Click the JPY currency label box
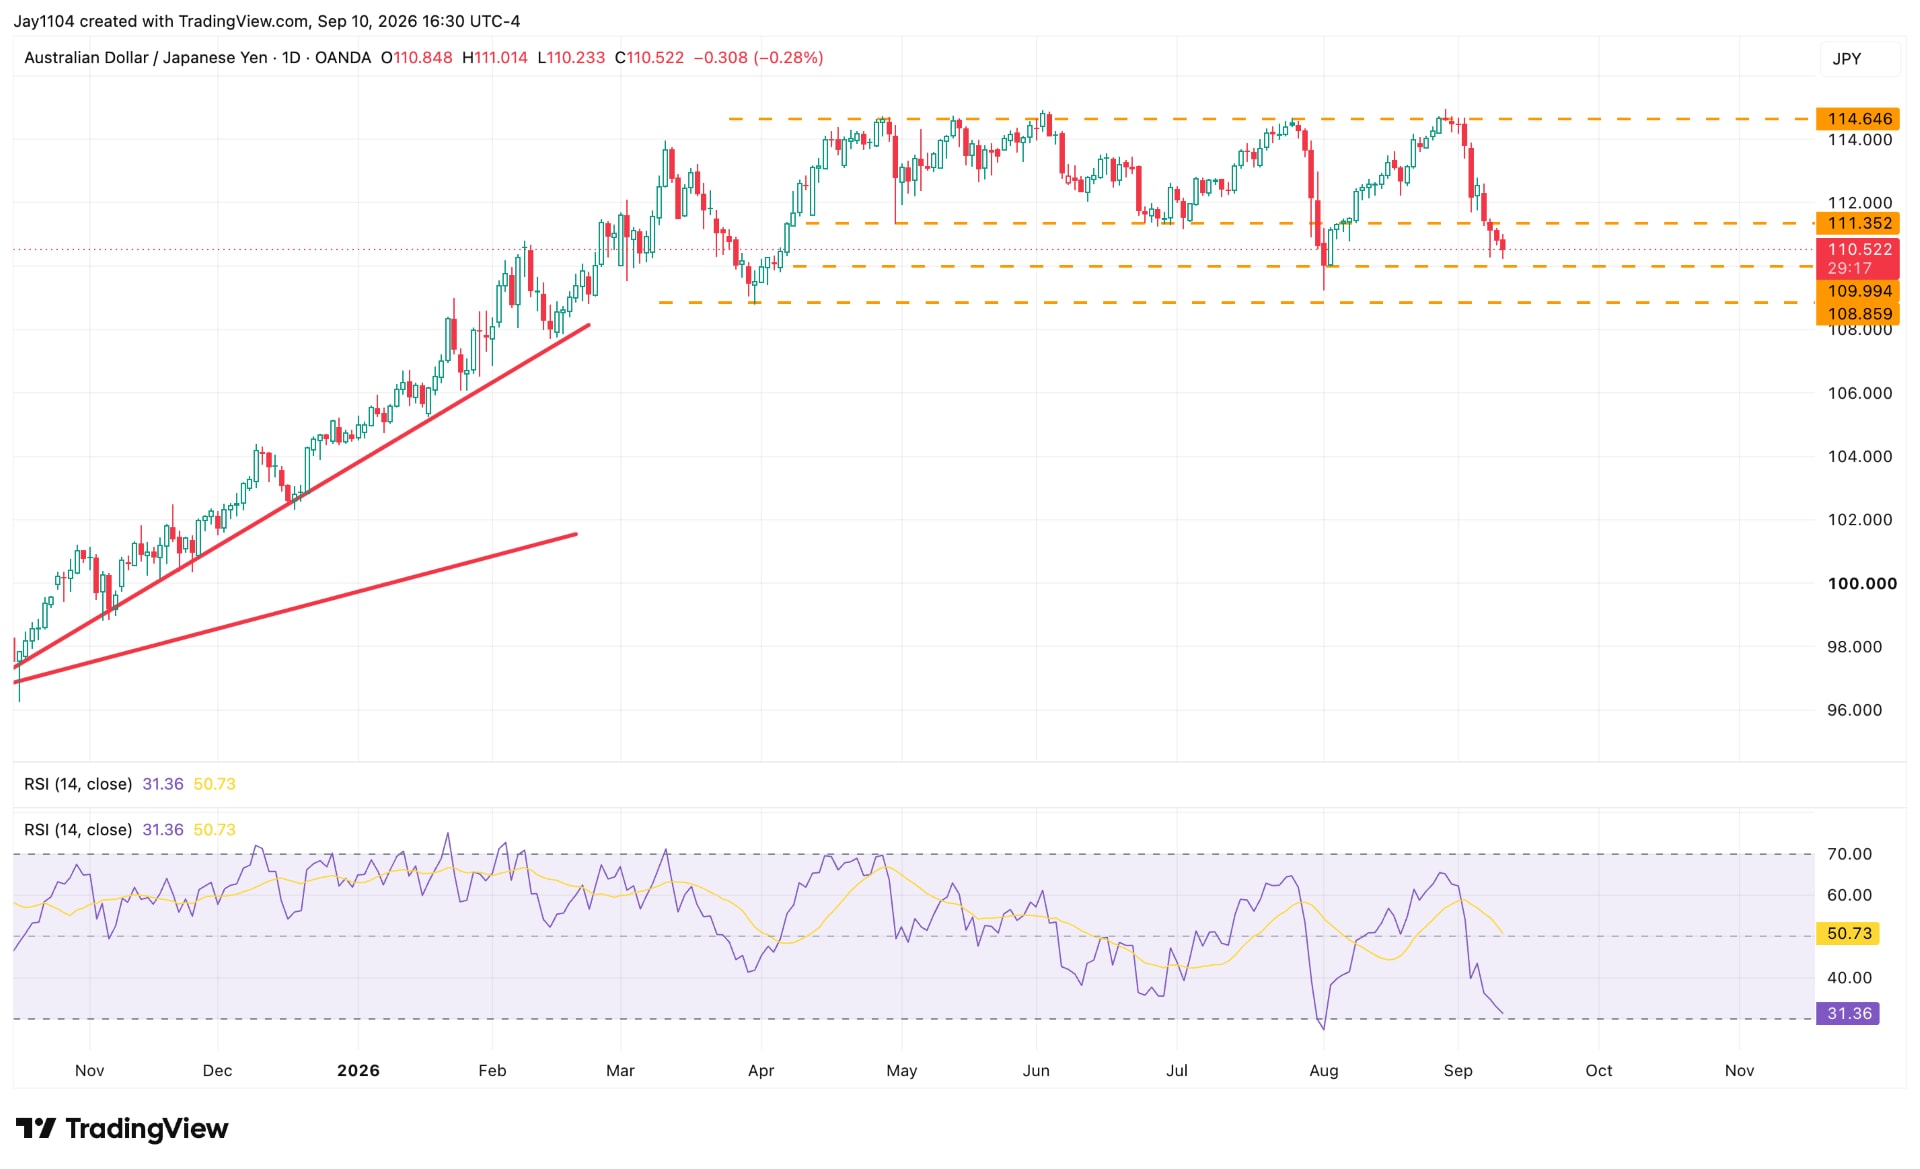Image resolution: width=1920 pixels, height=1169 pixels. pos(1860,59)
